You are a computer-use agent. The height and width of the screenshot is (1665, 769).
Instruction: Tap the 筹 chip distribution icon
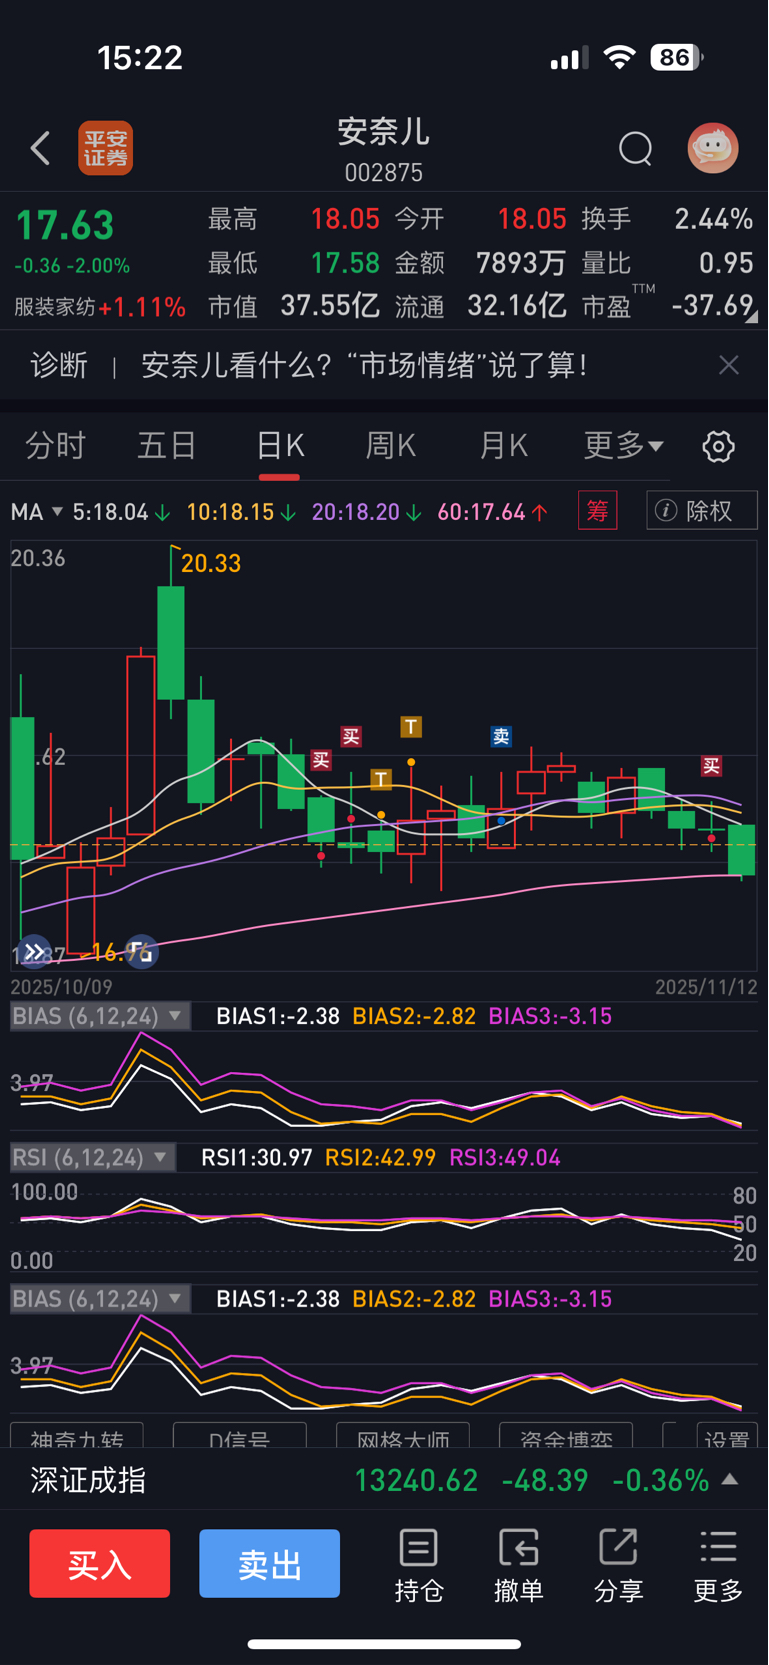point(597,511)
